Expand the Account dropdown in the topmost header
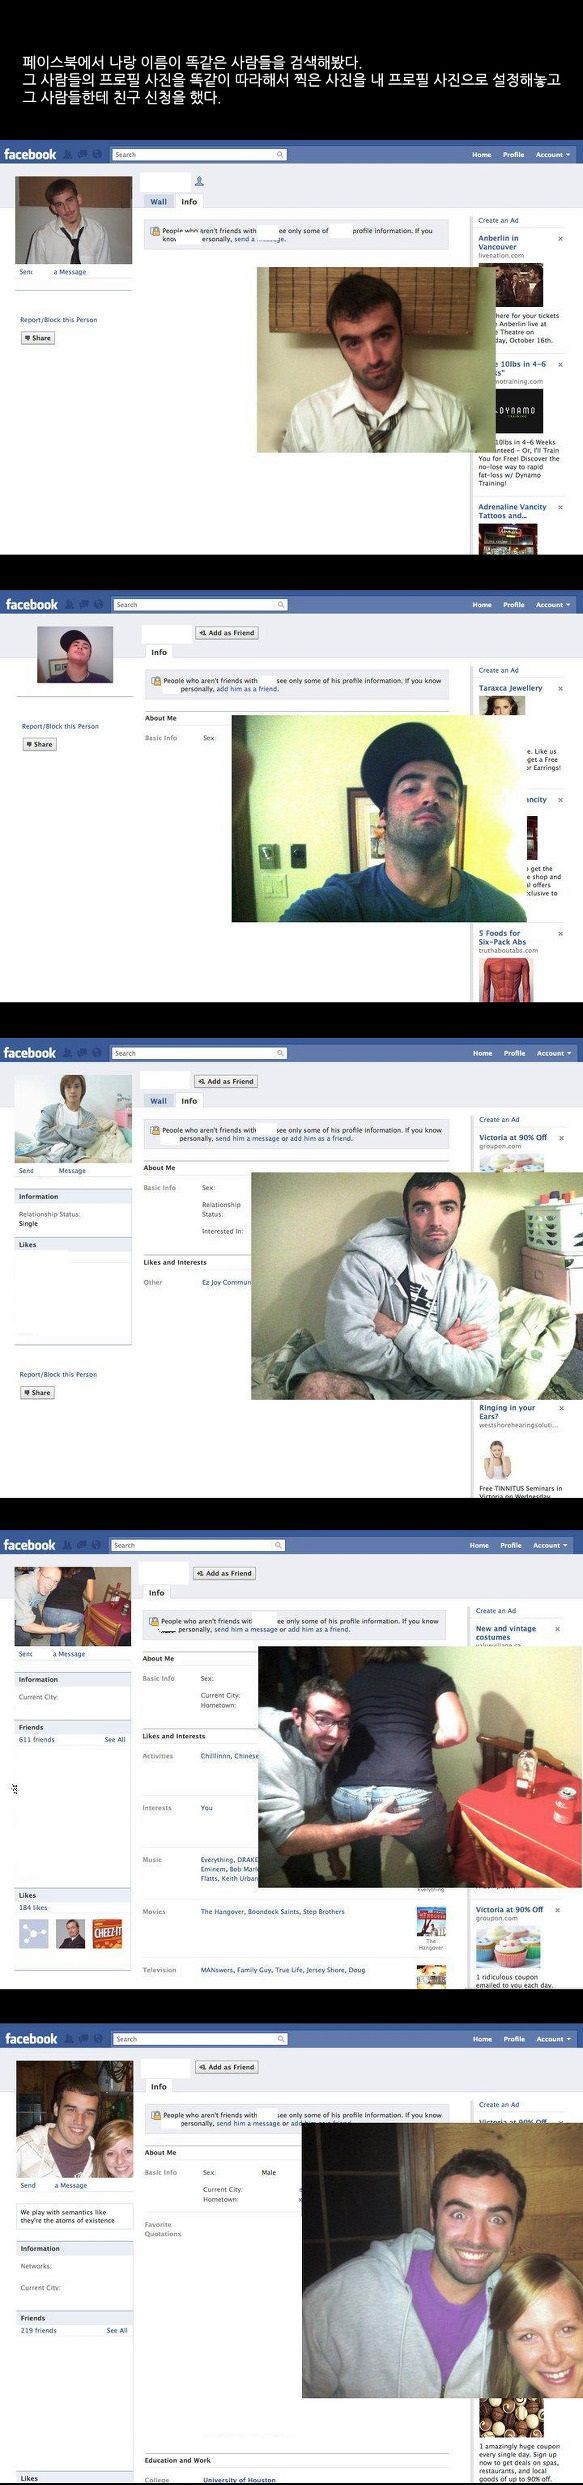583x2485 pixels. 553,155
